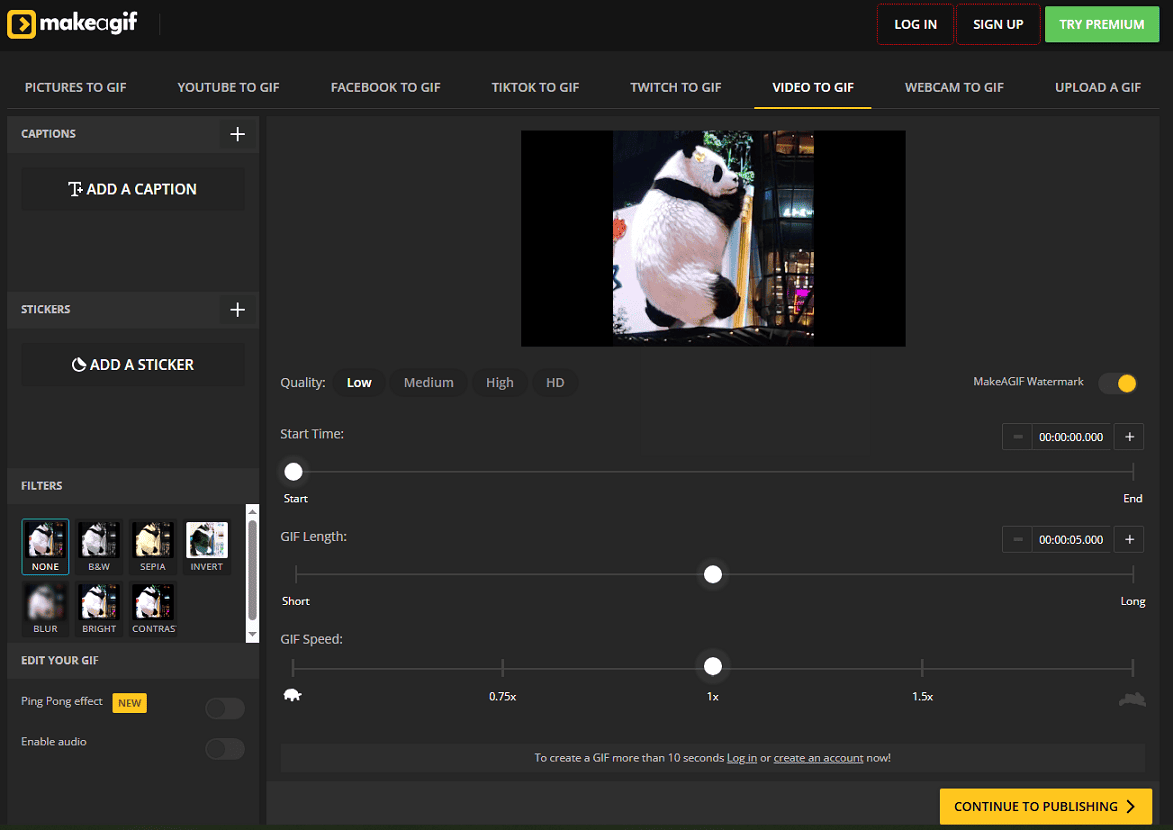Select the None filter thumbnail

tap(46, 547)
